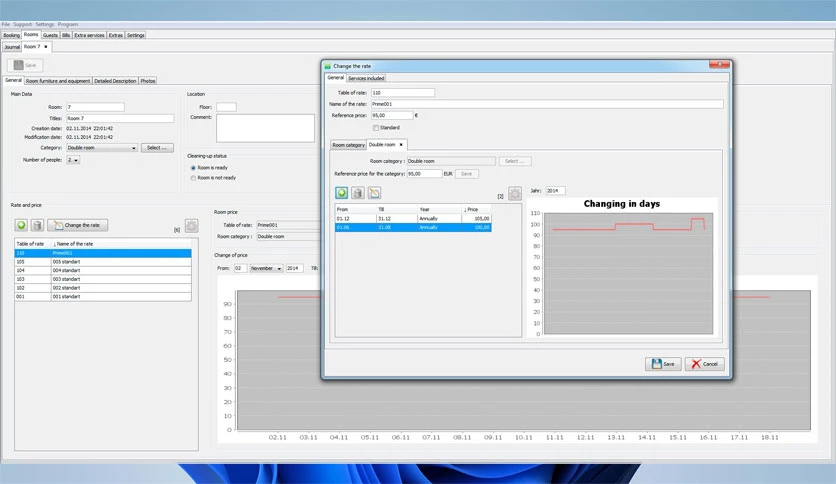Image resolution: width=836 pixels, height=484 pixels.
Task: Select the Room is ready option
Action: click(x=193, y=168)
